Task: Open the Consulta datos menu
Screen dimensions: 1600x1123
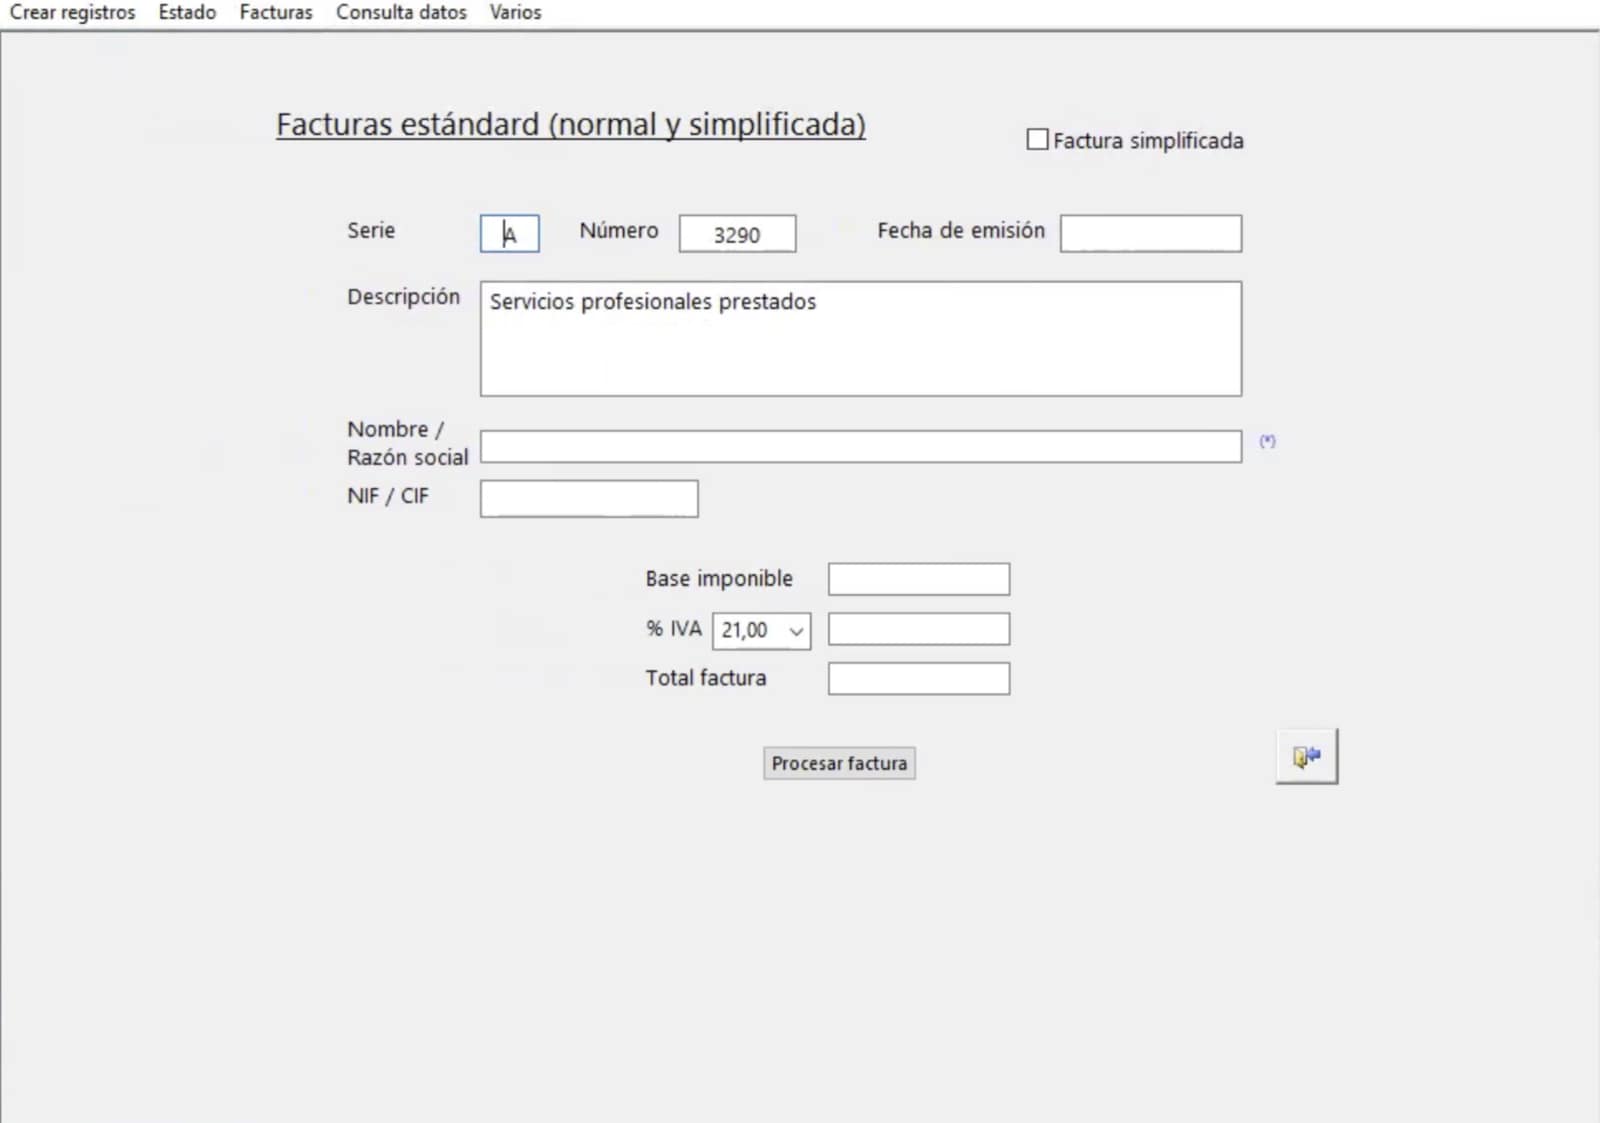Action: point(401,13)
